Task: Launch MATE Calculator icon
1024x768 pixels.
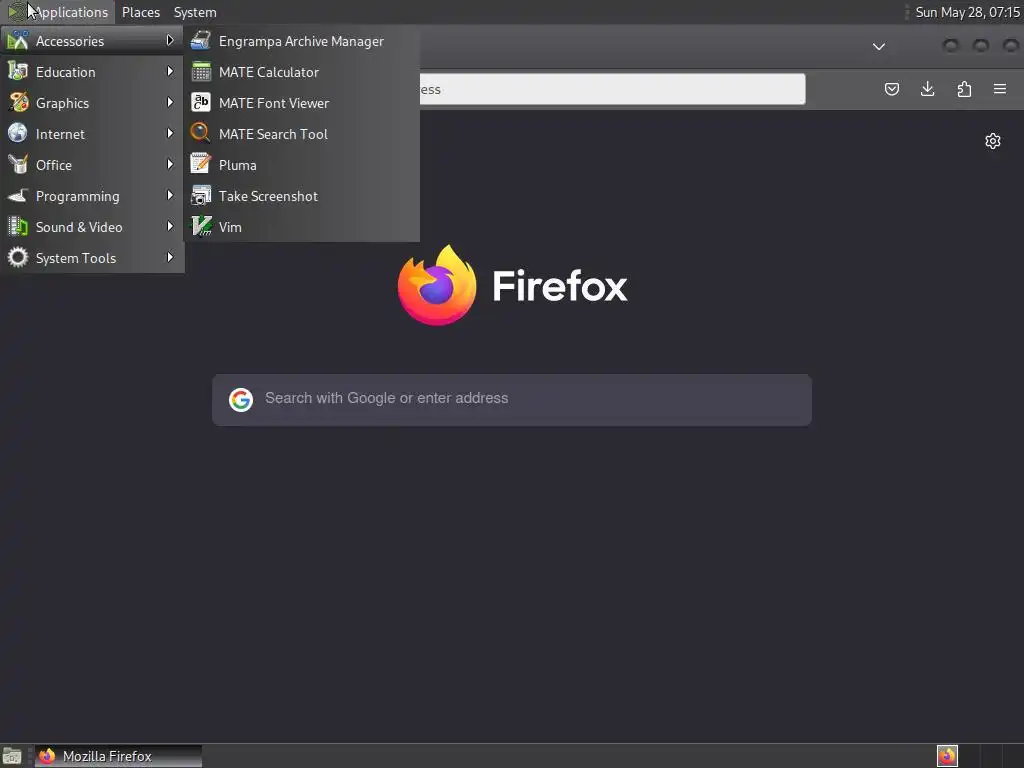Action: pos(200,72)
